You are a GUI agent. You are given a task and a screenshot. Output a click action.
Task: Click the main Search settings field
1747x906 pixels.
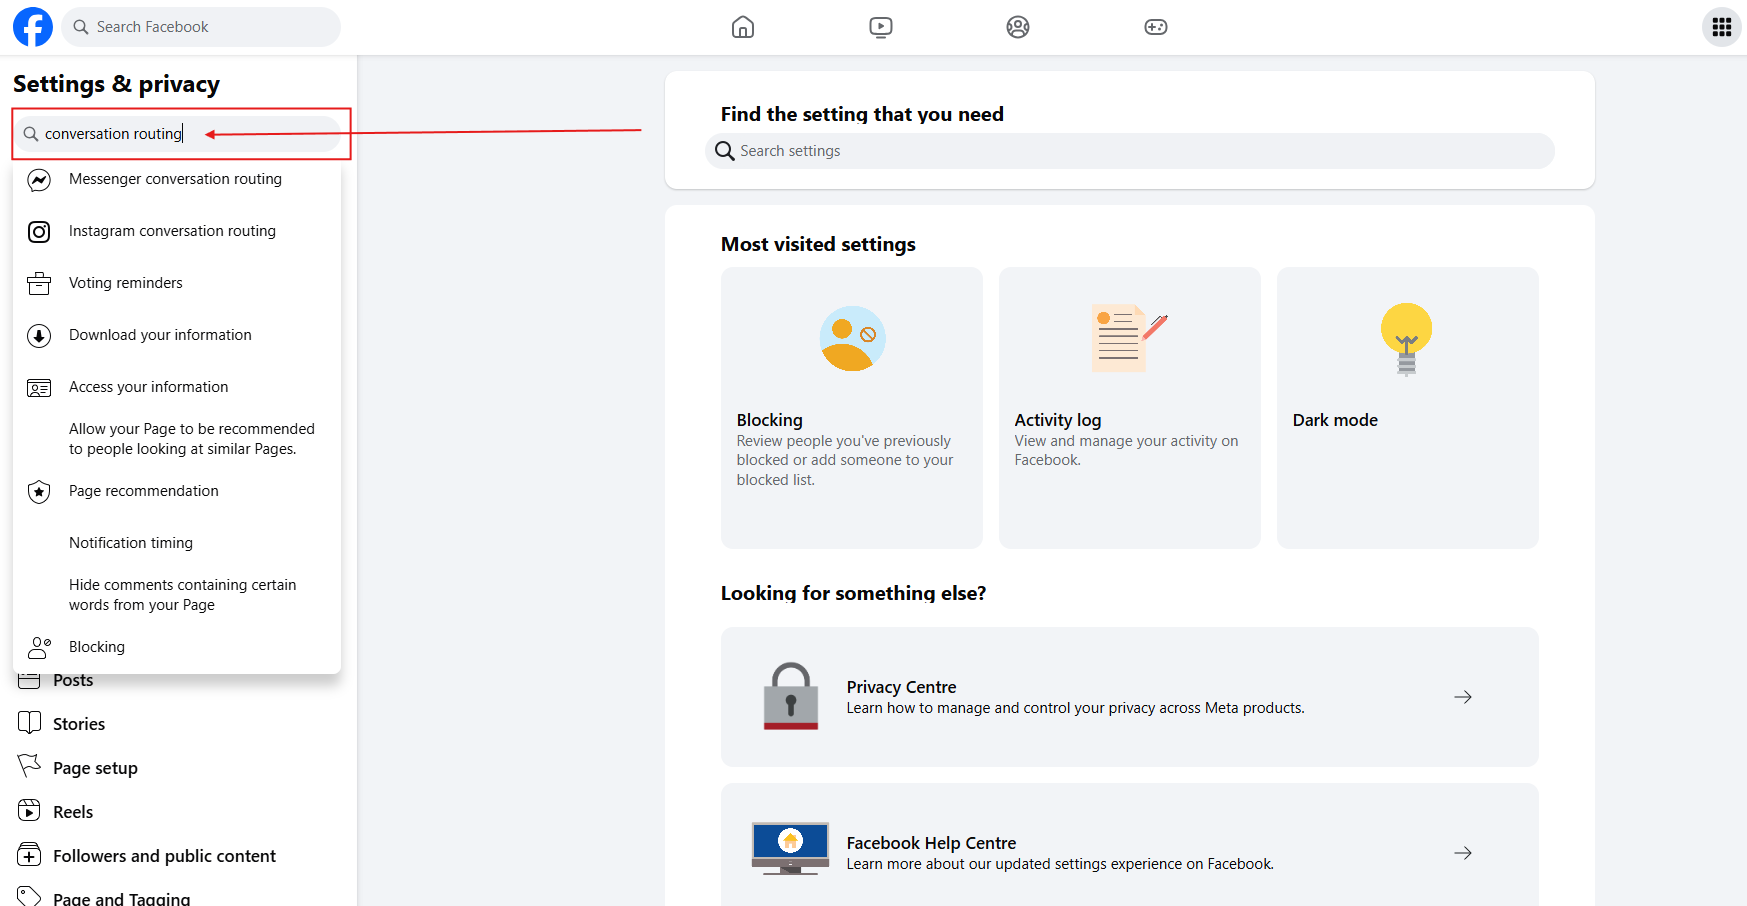tap(1130, 151)
